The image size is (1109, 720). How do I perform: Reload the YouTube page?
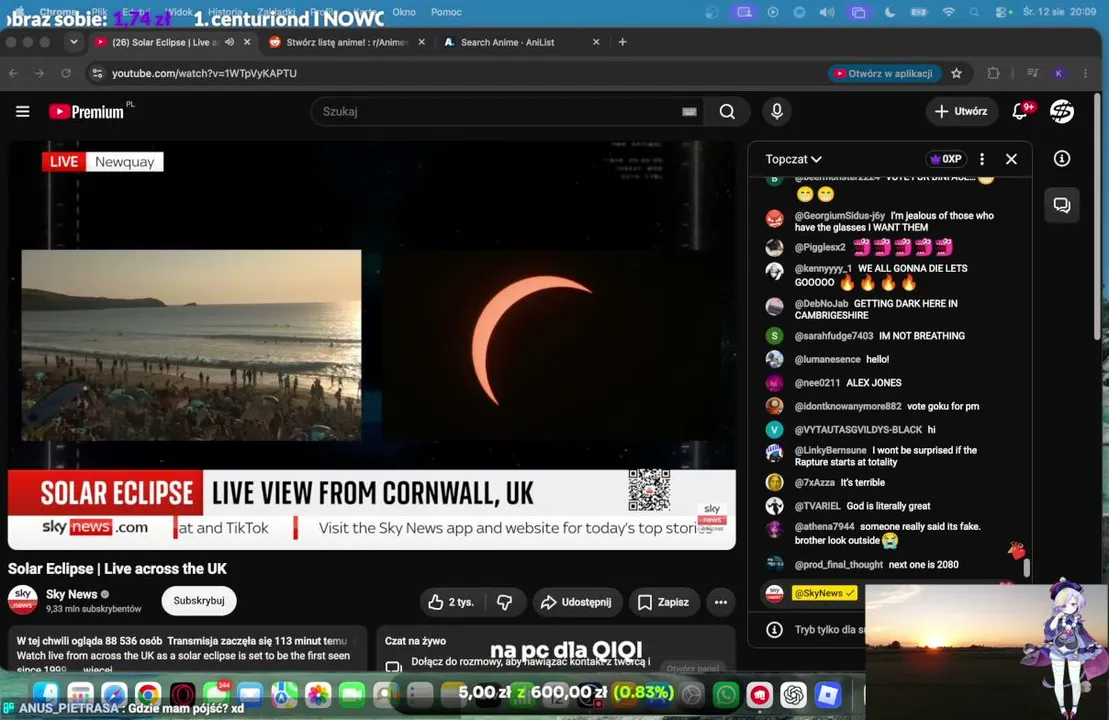click(66, 73)
